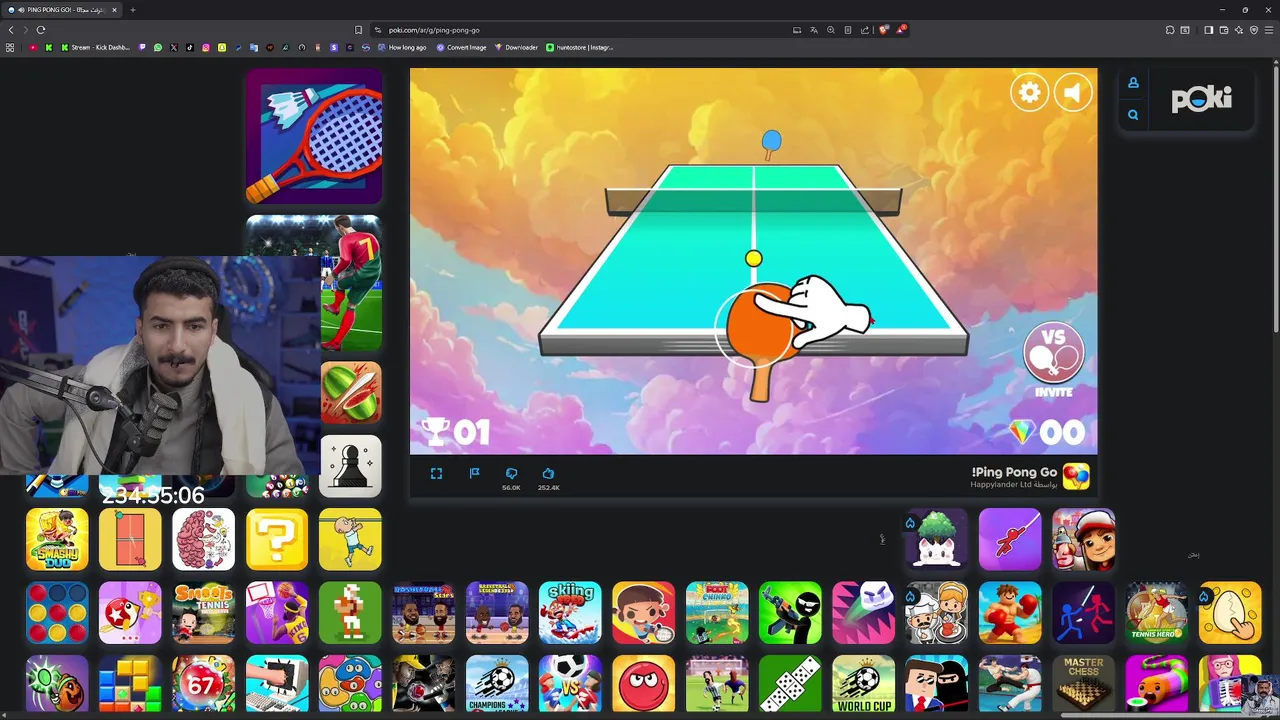Open the Poki user profile icon
1280x720 pixels.
pyautogui.click(x=1133, y=83)
